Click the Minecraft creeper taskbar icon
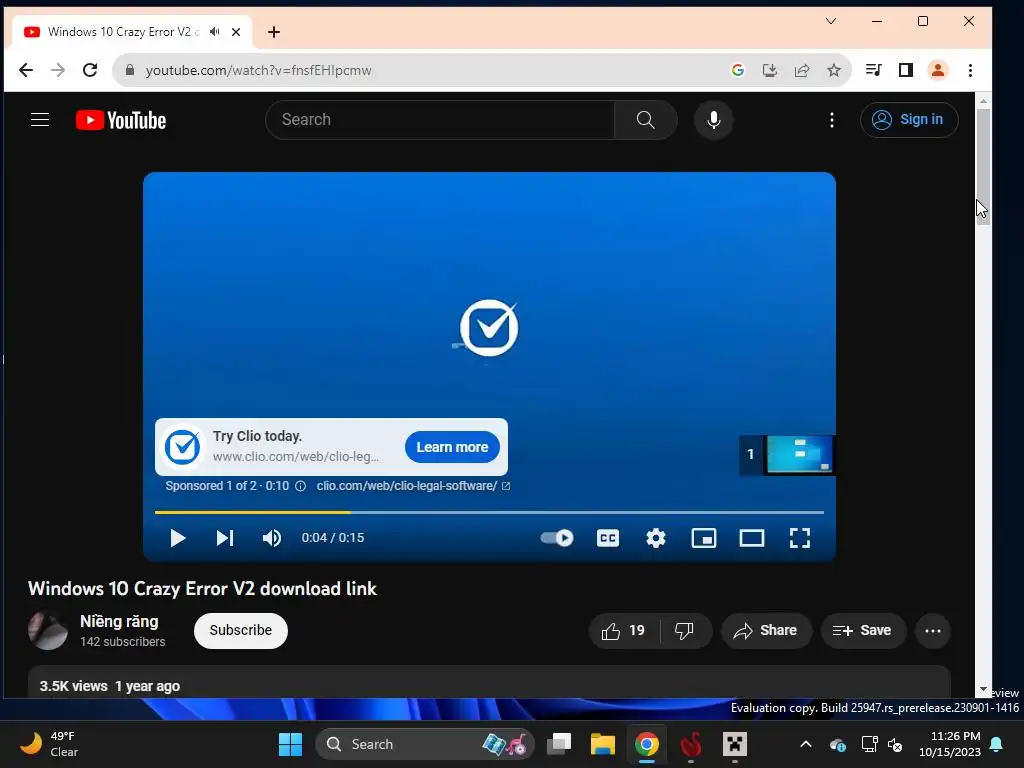 (735, 744)
